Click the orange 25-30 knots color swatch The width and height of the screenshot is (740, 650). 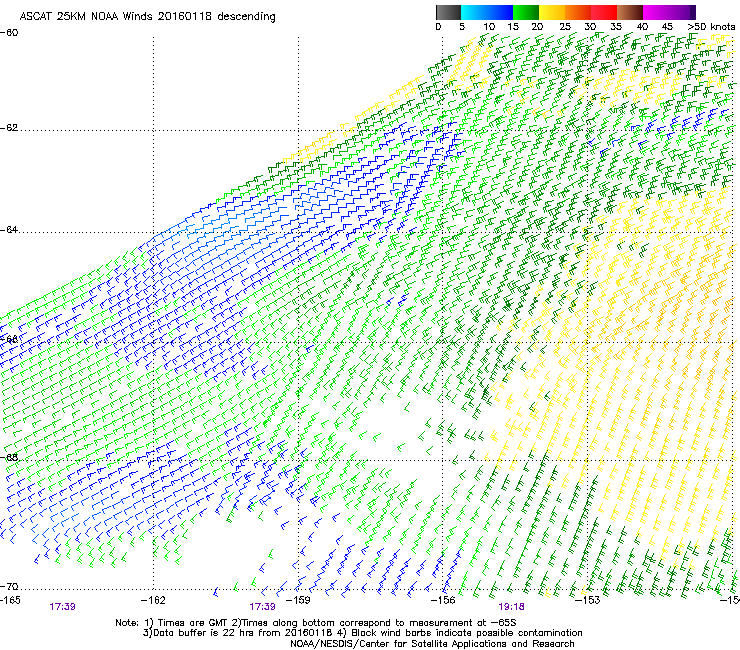578,12
